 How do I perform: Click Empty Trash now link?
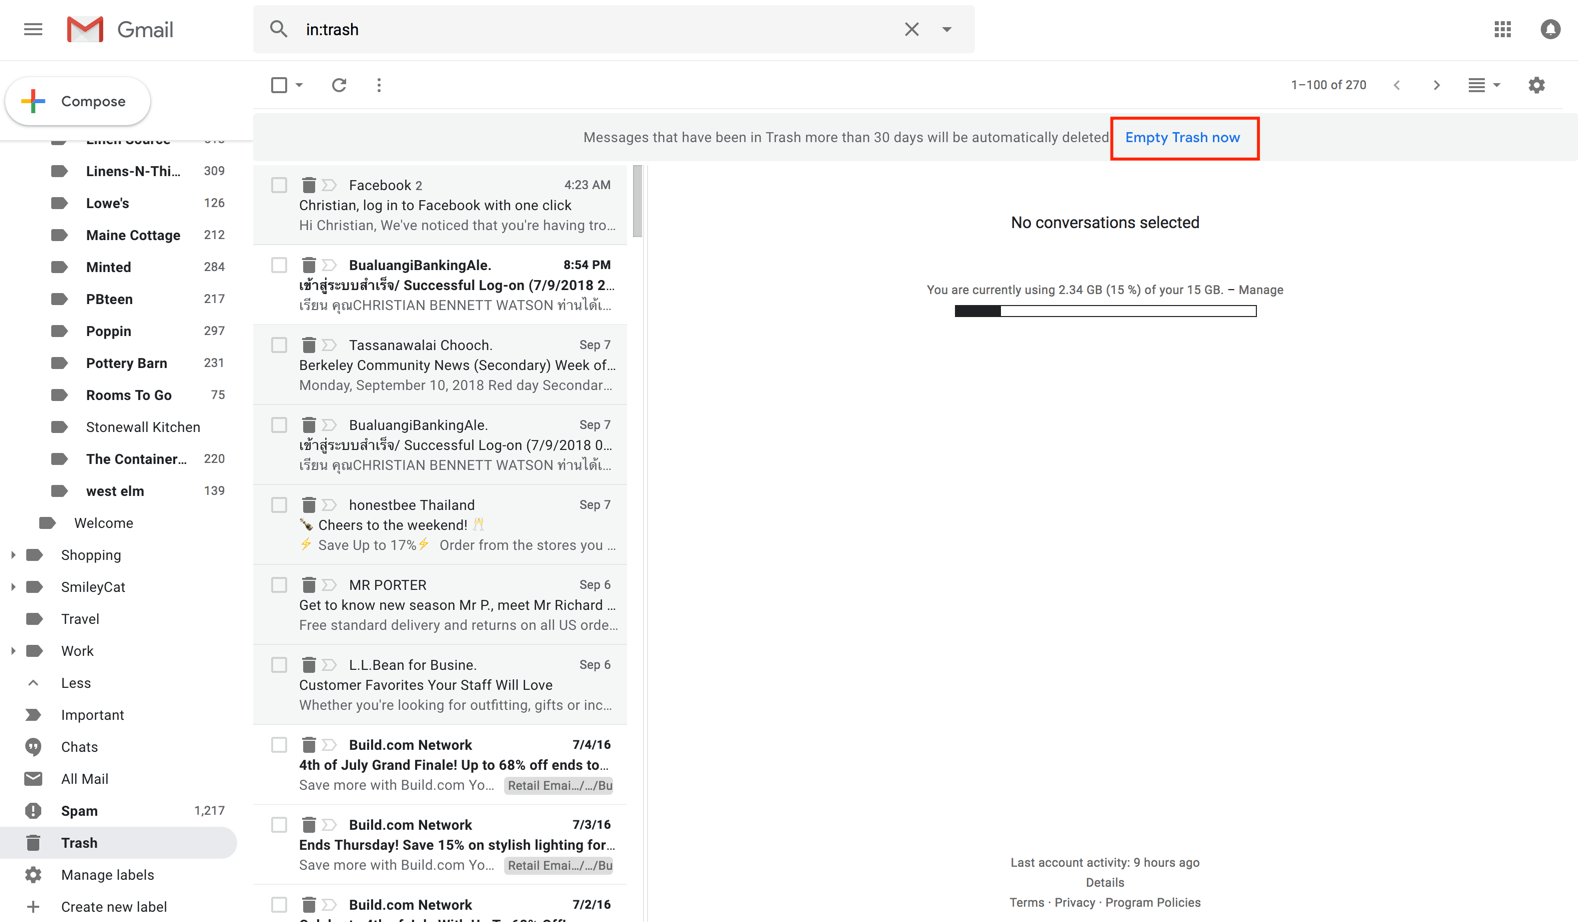pos(1182,137)
